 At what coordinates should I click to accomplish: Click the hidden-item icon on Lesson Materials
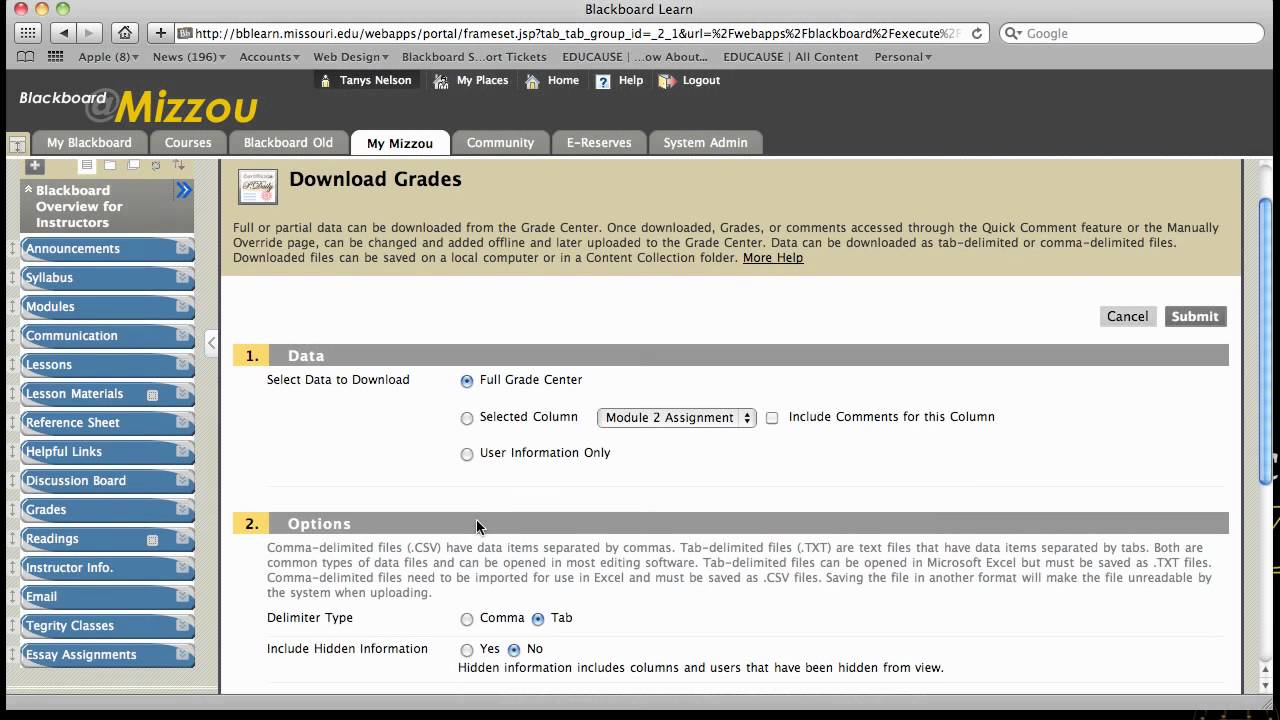tap(152, 395)
